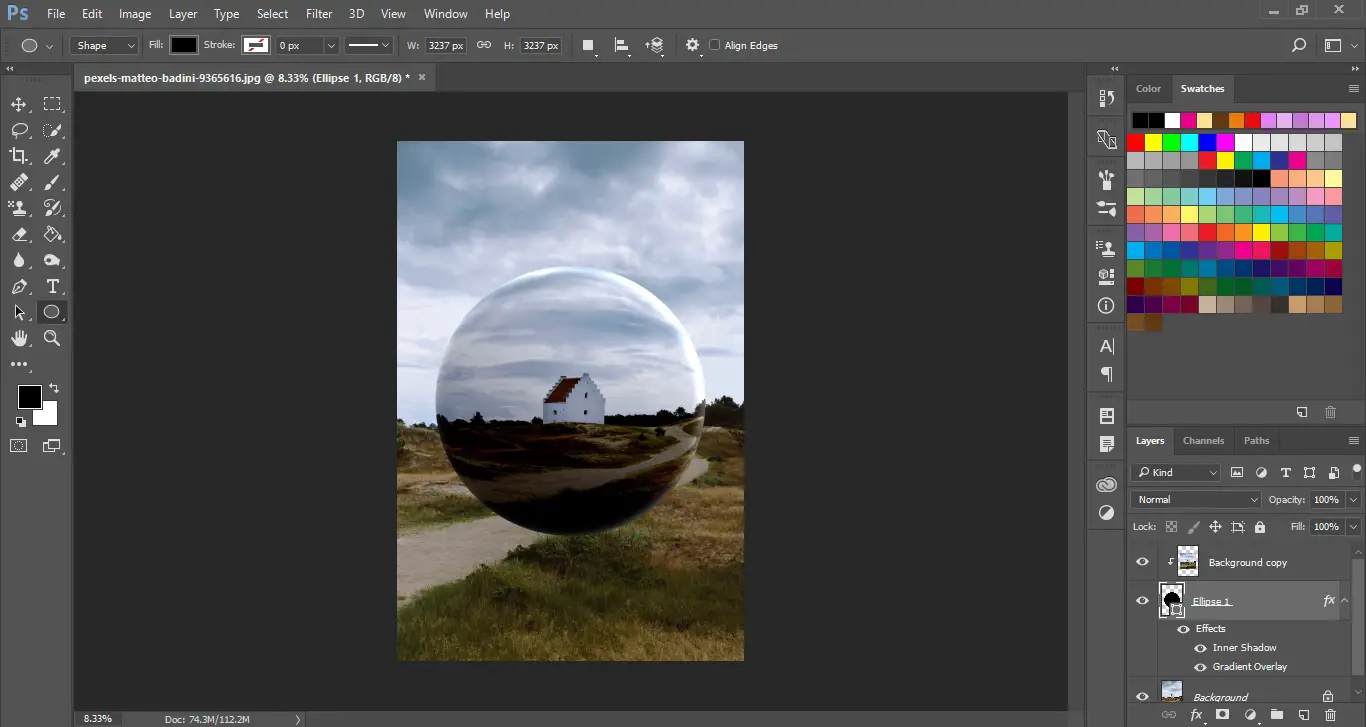Hide the Ellipse 1 layer
The height and width of the screenshot is (727, 1366).
click(1142, 600)
